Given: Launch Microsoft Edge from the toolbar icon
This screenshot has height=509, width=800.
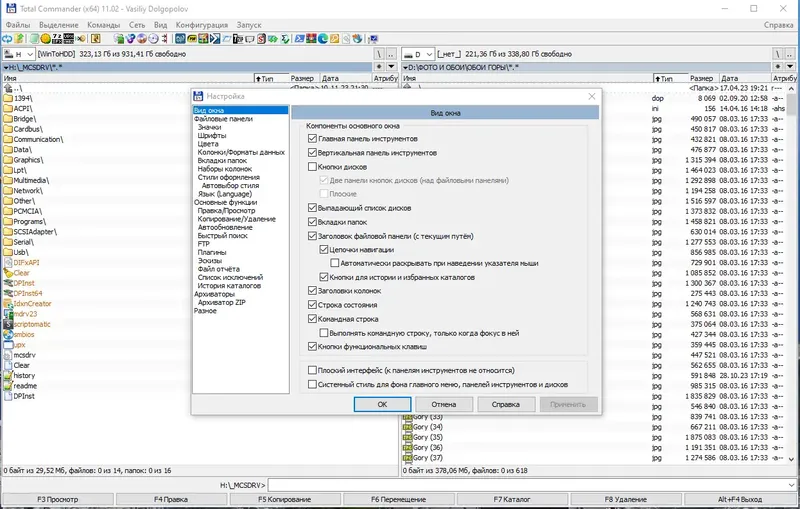Looking at the screenshot, I should 322,38.
